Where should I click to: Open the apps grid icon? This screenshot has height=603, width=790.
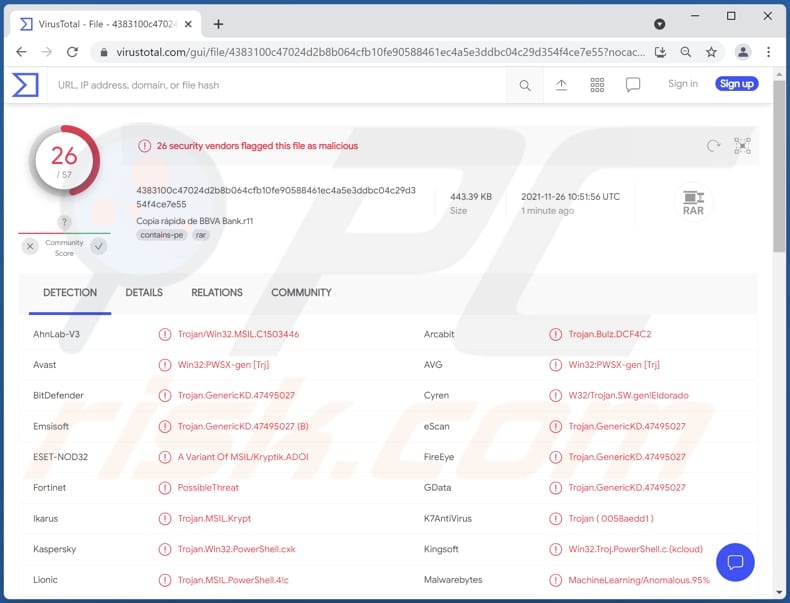597,85
